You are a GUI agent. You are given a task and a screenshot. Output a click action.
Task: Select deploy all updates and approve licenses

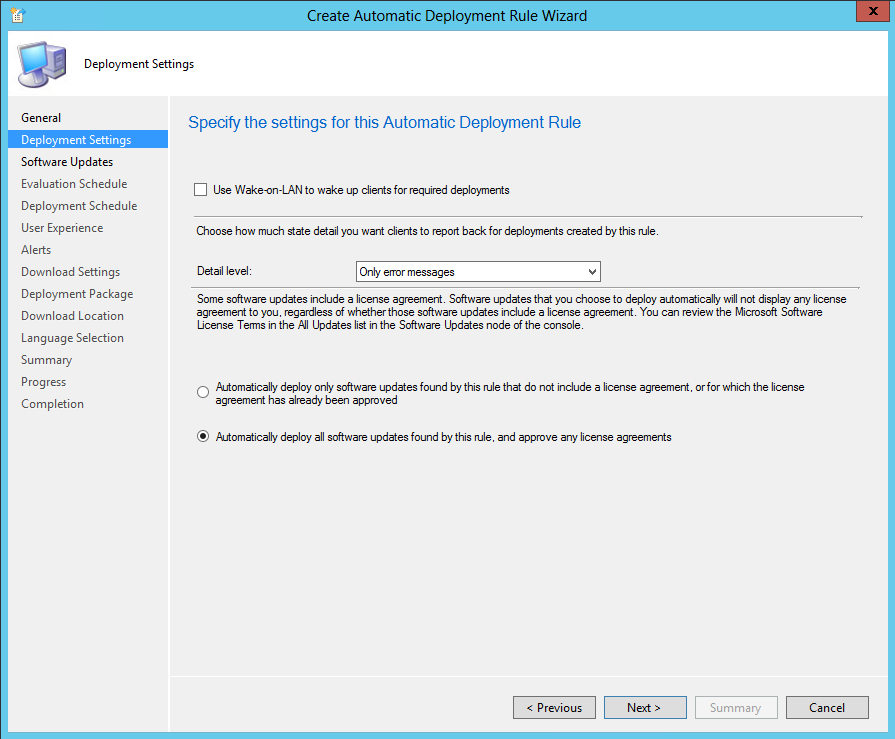pos(203,437)
